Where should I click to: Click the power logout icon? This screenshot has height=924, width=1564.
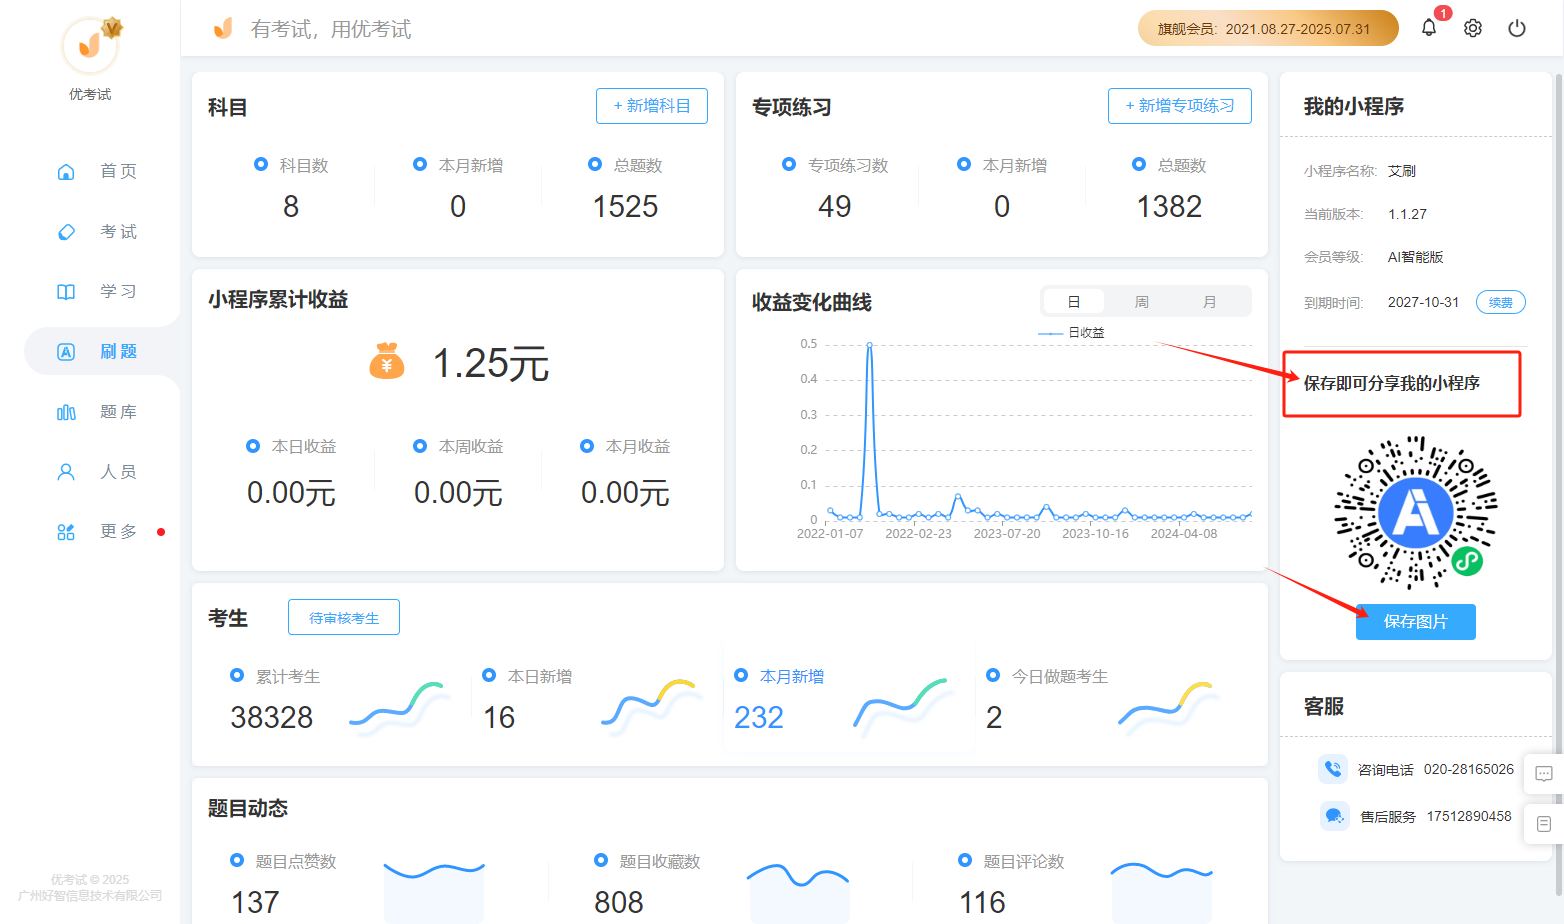coord(1517,28)
